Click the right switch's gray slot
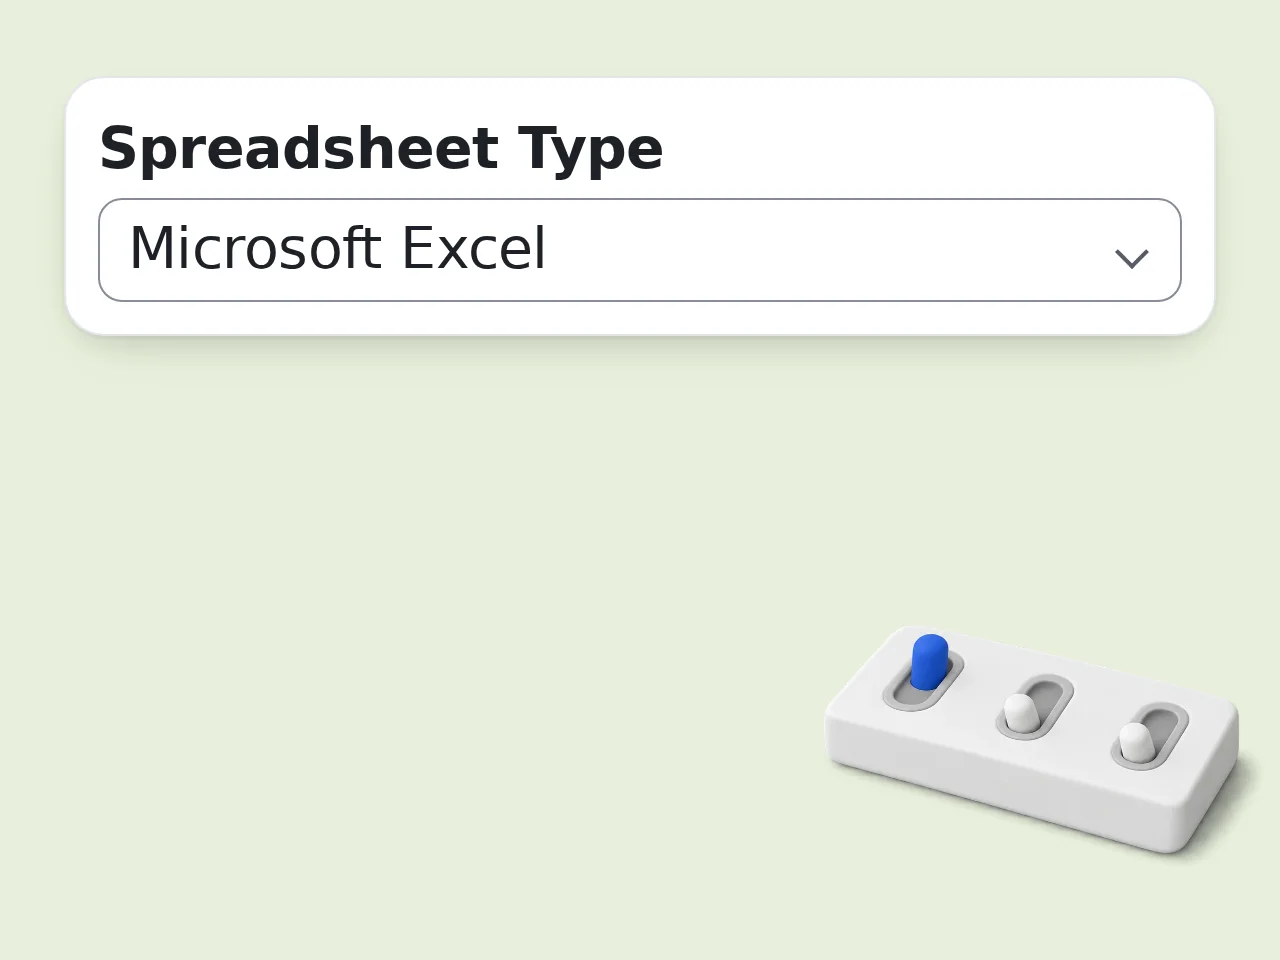 tap(1150, 736)
